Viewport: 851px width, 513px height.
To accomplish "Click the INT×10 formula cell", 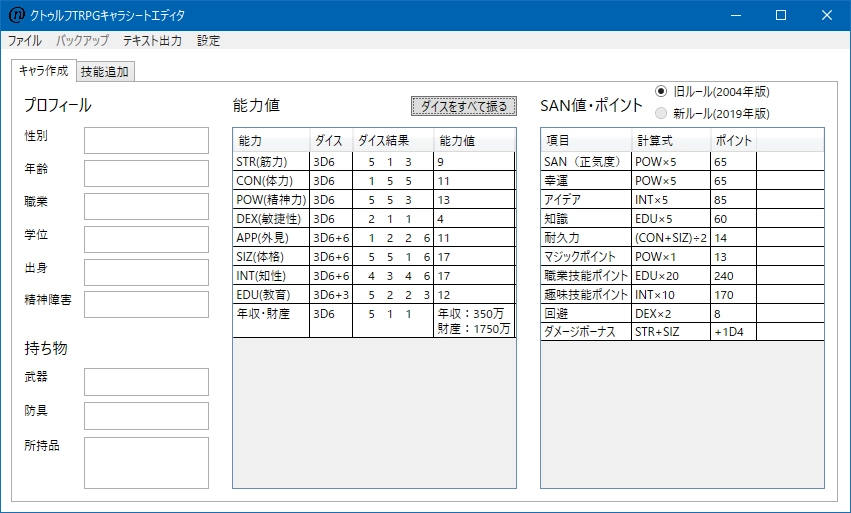I will 671,295.
